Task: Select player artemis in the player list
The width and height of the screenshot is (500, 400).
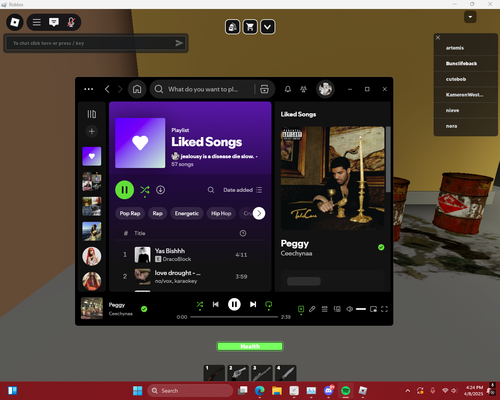Action: pos(455,48)
